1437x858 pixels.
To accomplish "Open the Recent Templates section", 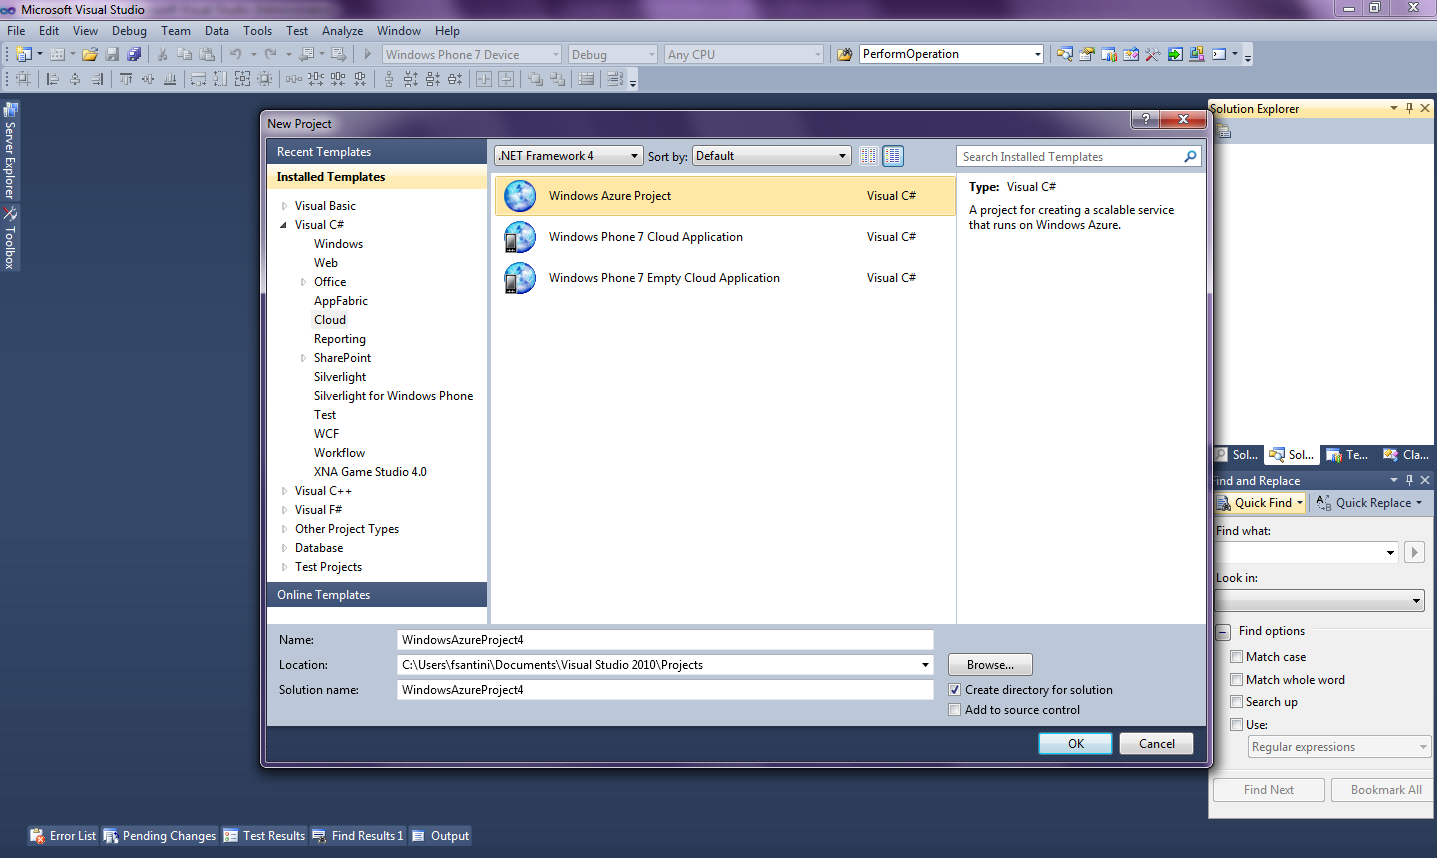I will (x=377, y=152).
